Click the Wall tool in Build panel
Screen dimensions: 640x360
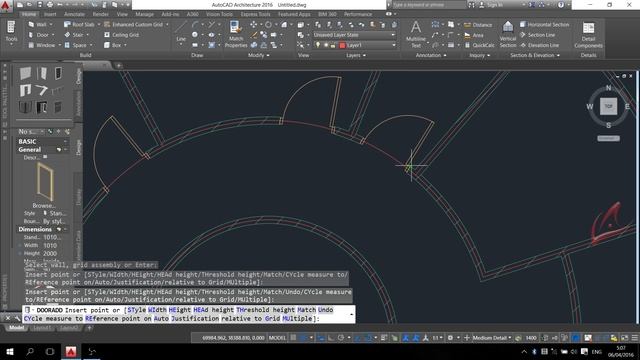click(x=38, y=24)
